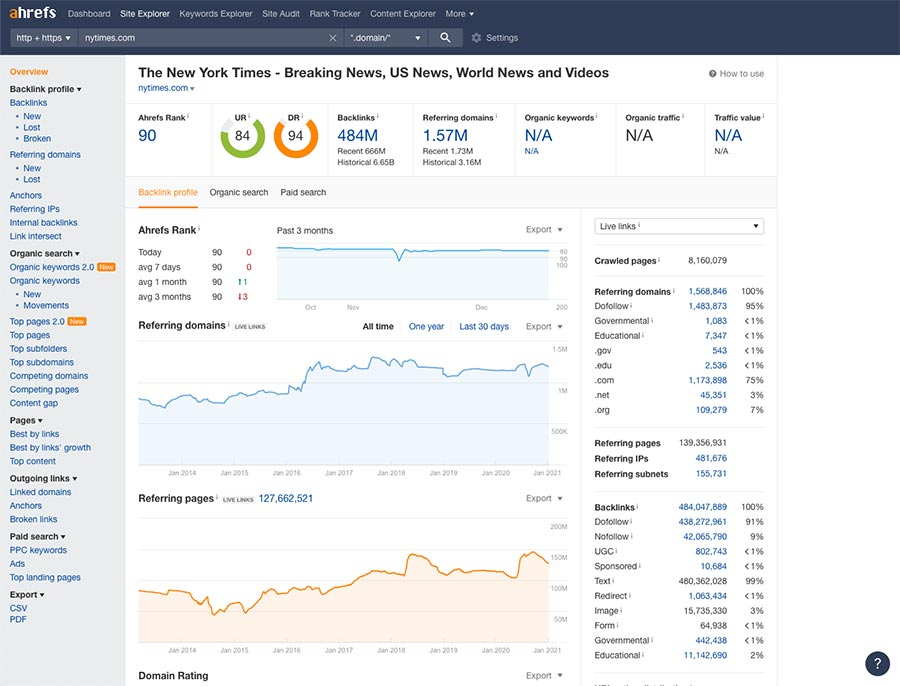This screenshot has width=900, height=686.
Task: Go to Dashboard
Action: tap(89, 14)
